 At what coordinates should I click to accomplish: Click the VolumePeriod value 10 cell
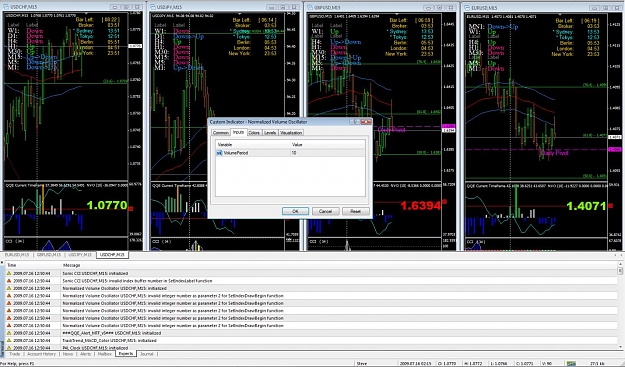[x=328, y=153]
